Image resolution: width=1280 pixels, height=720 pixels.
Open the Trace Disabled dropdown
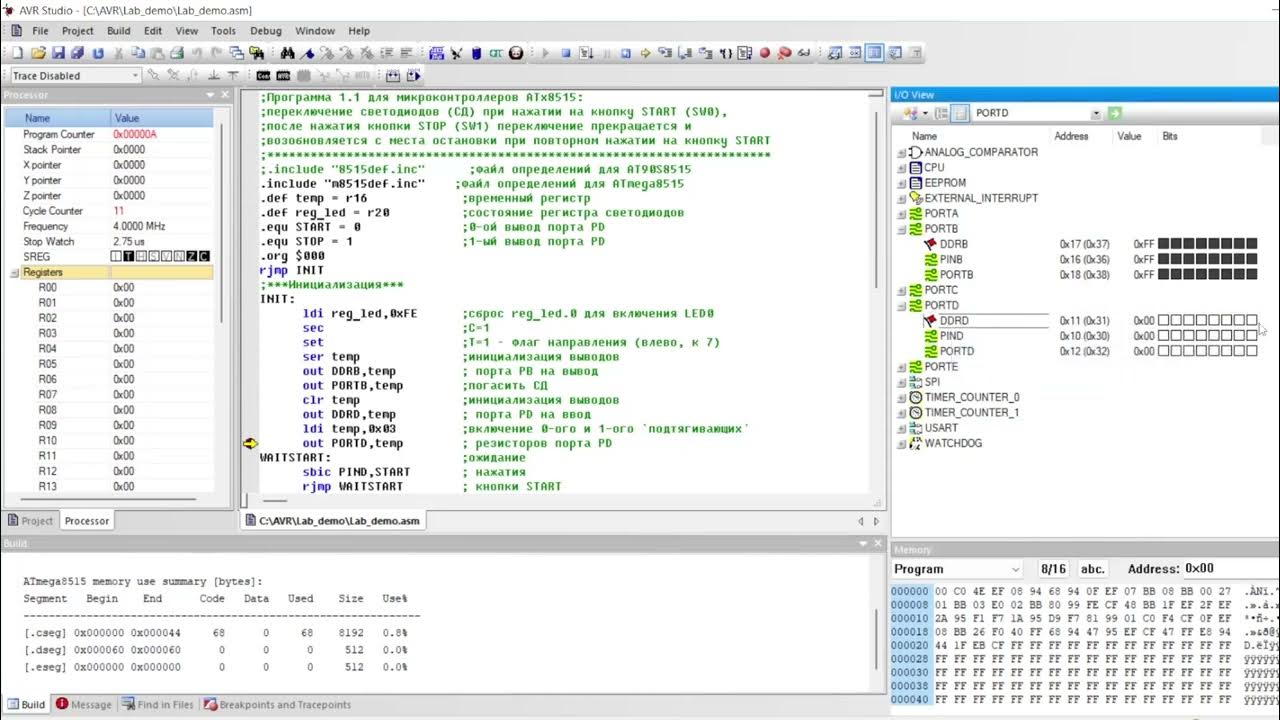point(135,76)
